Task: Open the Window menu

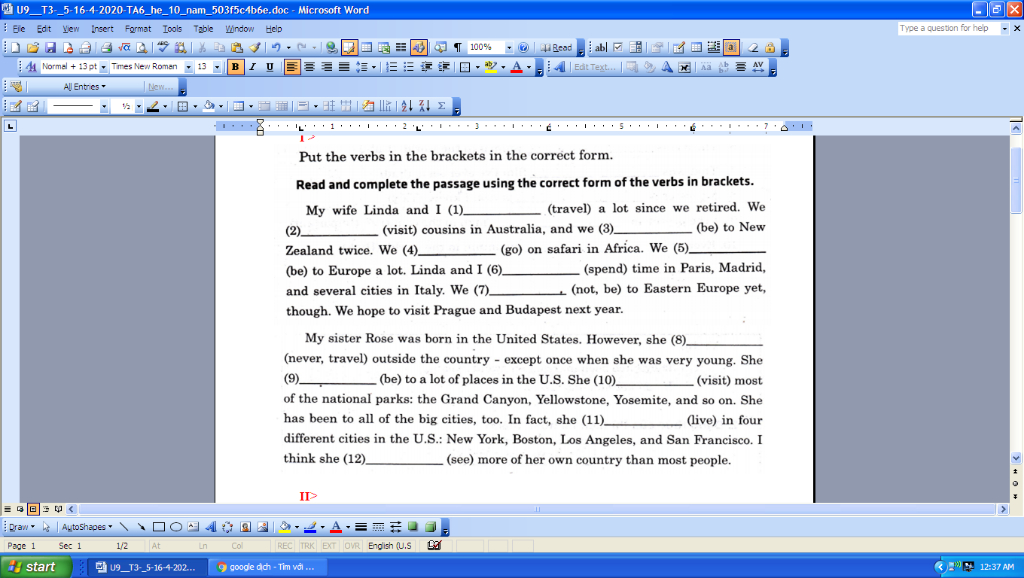Action: pos(240,29)
